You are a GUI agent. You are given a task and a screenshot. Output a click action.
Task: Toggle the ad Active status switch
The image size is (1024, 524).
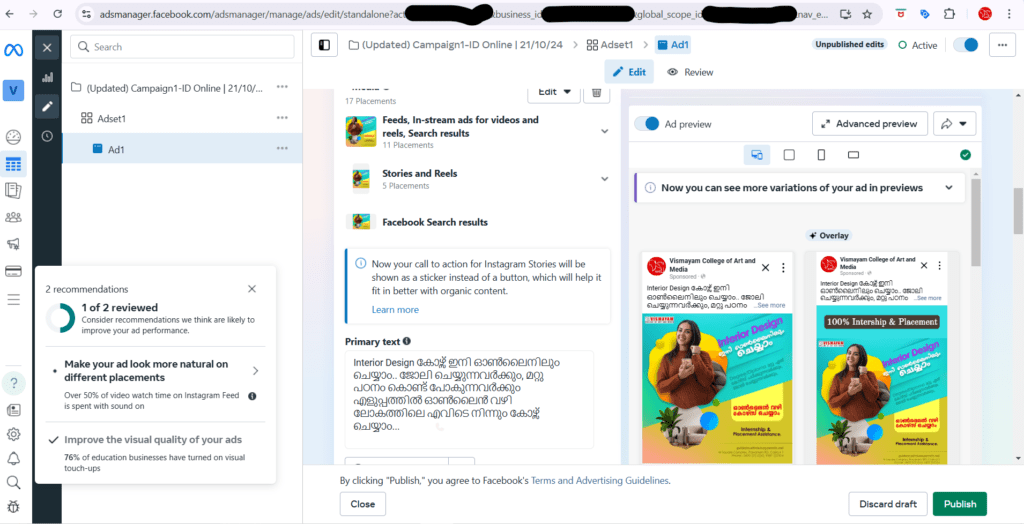pyautogui.click(x=966, y=45)
